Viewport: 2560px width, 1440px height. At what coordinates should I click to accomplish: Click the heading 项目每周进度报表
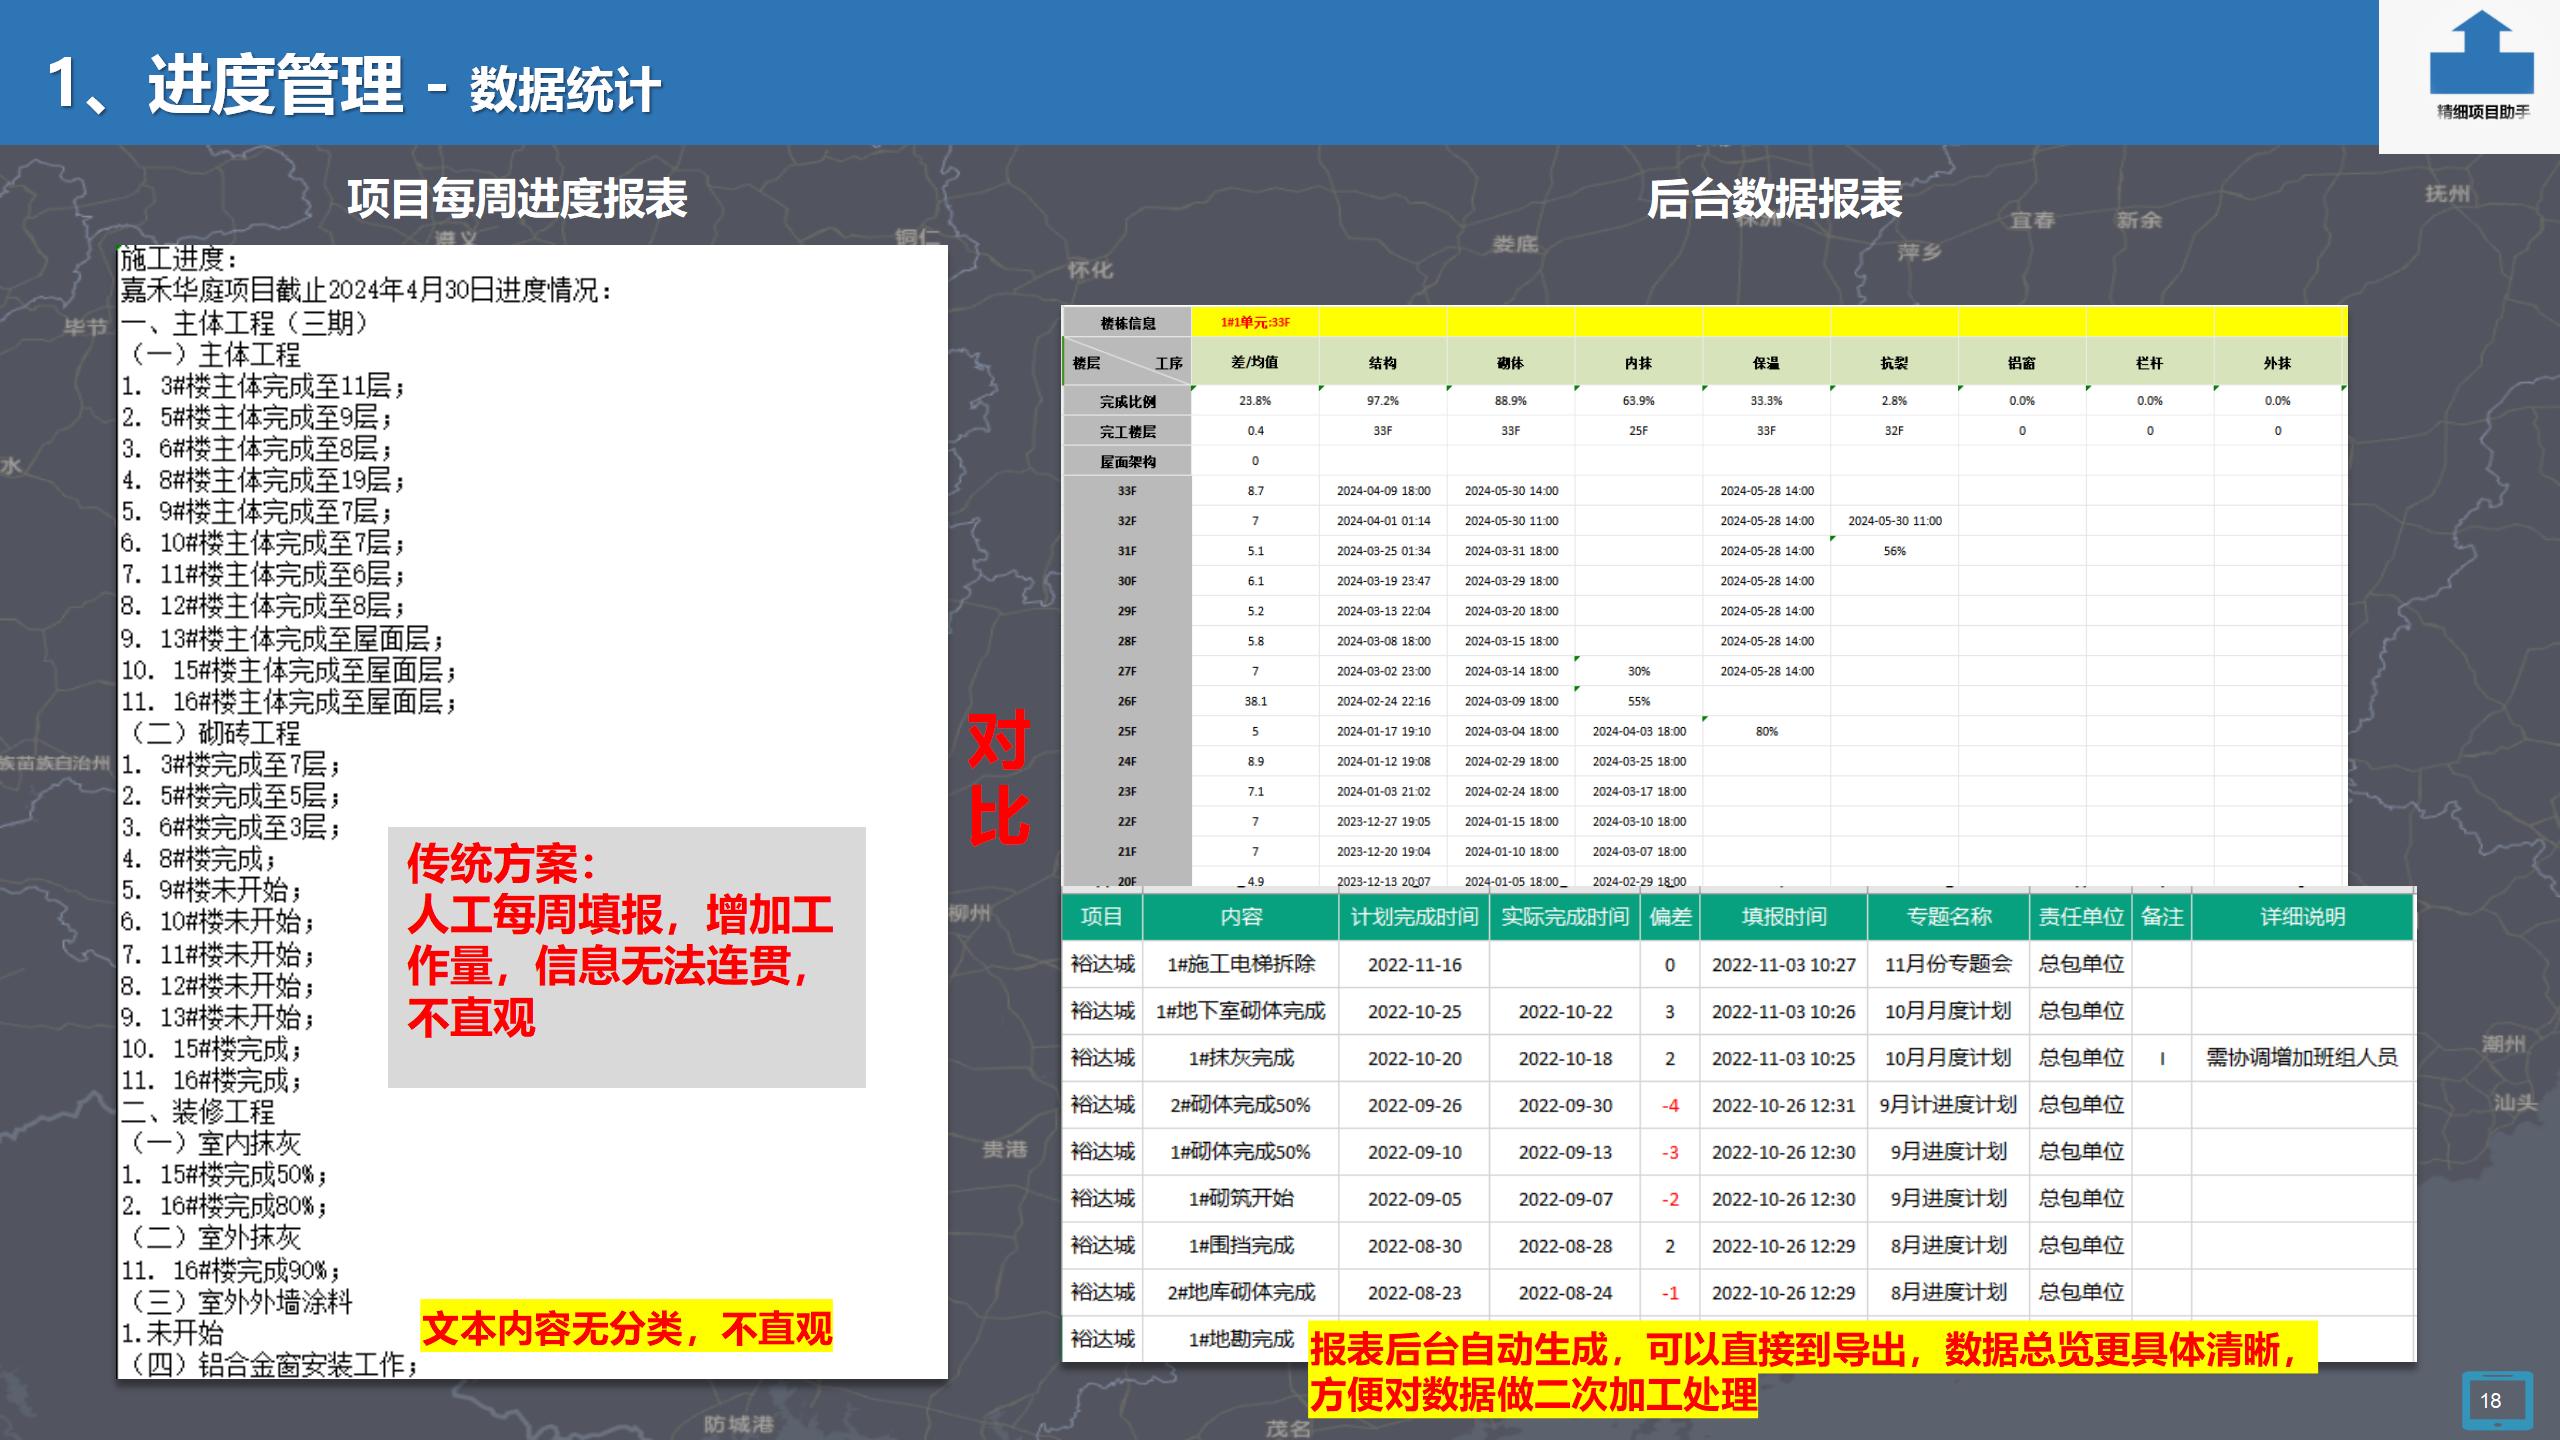[517, 198]
